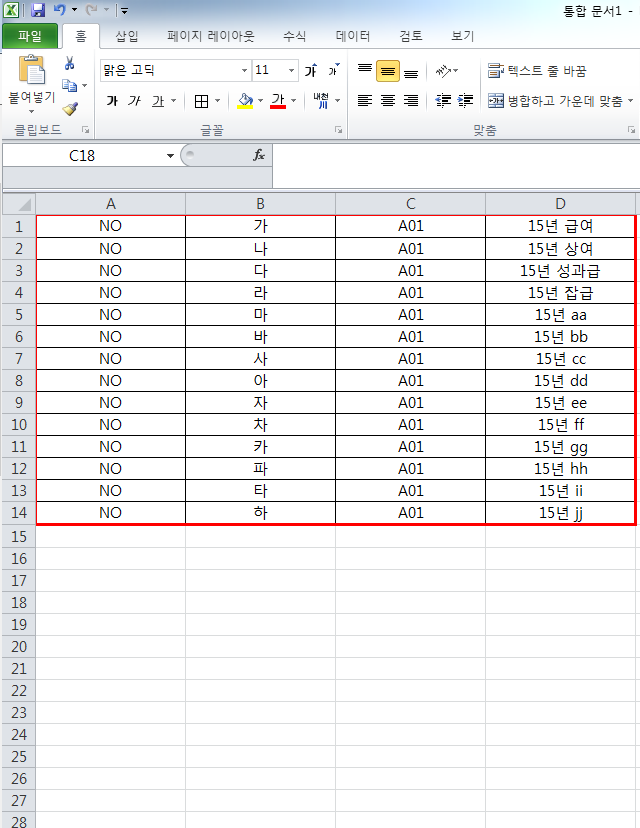Click the Increase Indent icon

click(465, 100)
